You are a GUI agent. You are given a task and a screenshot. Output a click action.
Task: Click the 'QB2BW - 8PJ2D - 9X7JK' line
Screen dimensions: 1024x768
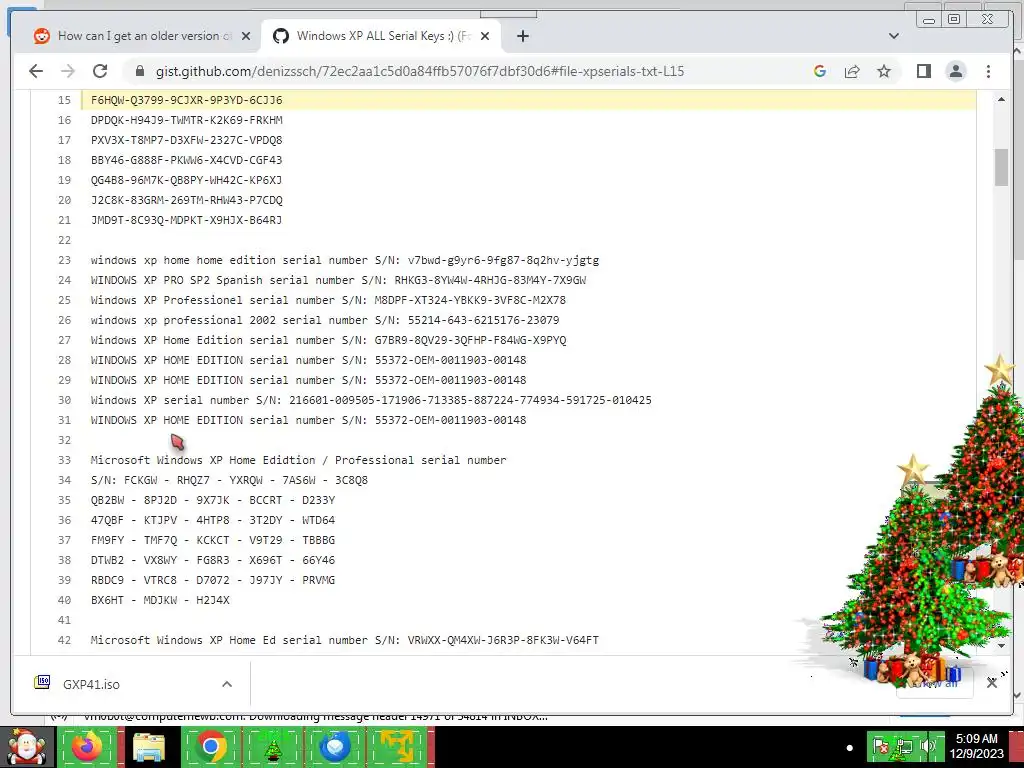213,500
